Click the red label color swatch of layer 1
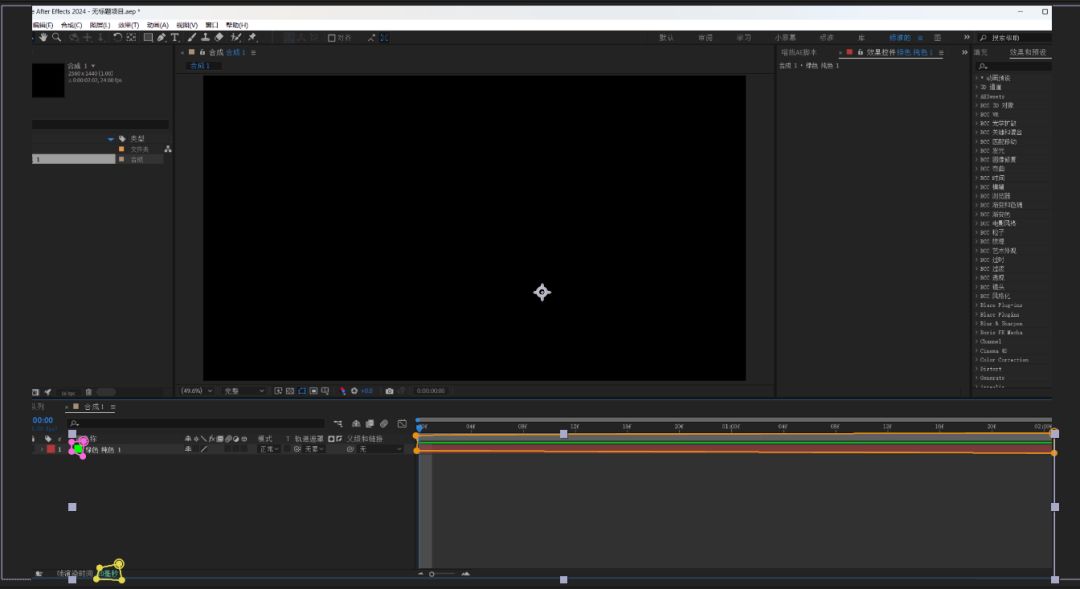 (51, 450)
